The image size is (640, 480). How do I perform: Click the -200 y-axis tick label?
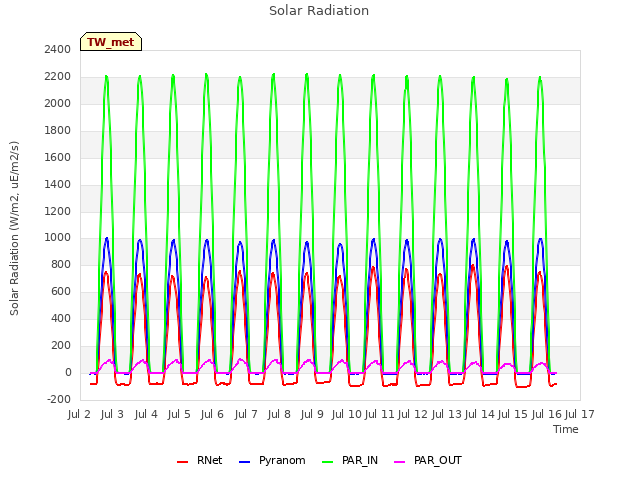click(x=59, y=399)
